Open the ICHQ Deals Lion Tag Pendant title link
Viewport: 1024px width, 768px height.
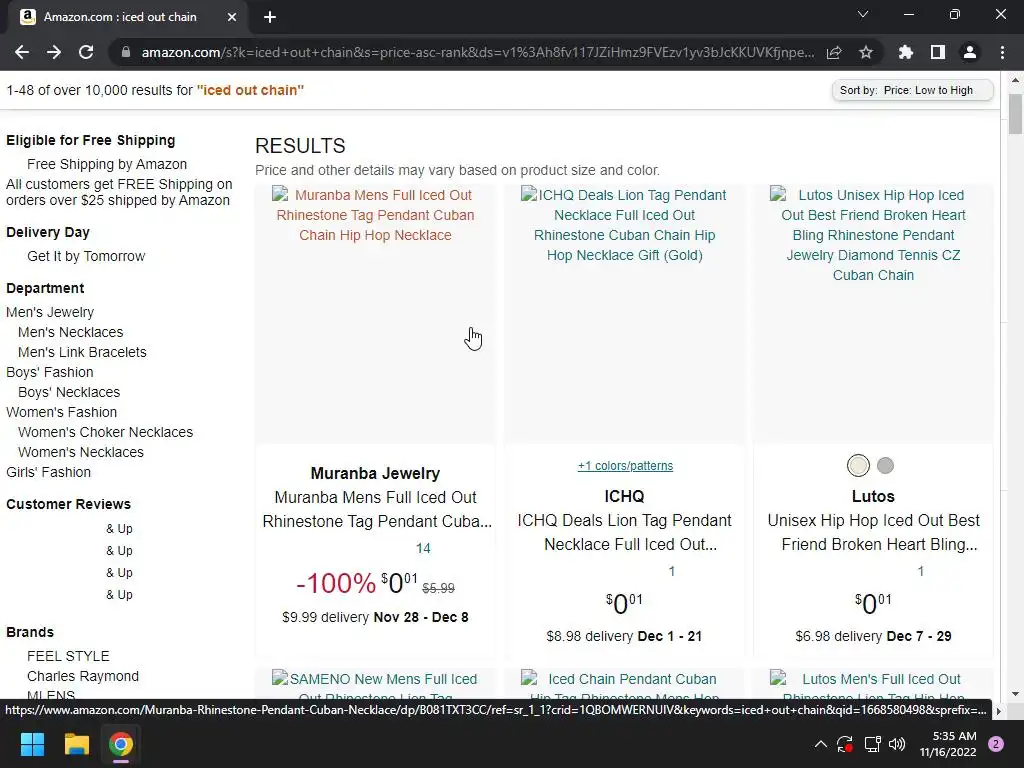[x=624, y=532]
